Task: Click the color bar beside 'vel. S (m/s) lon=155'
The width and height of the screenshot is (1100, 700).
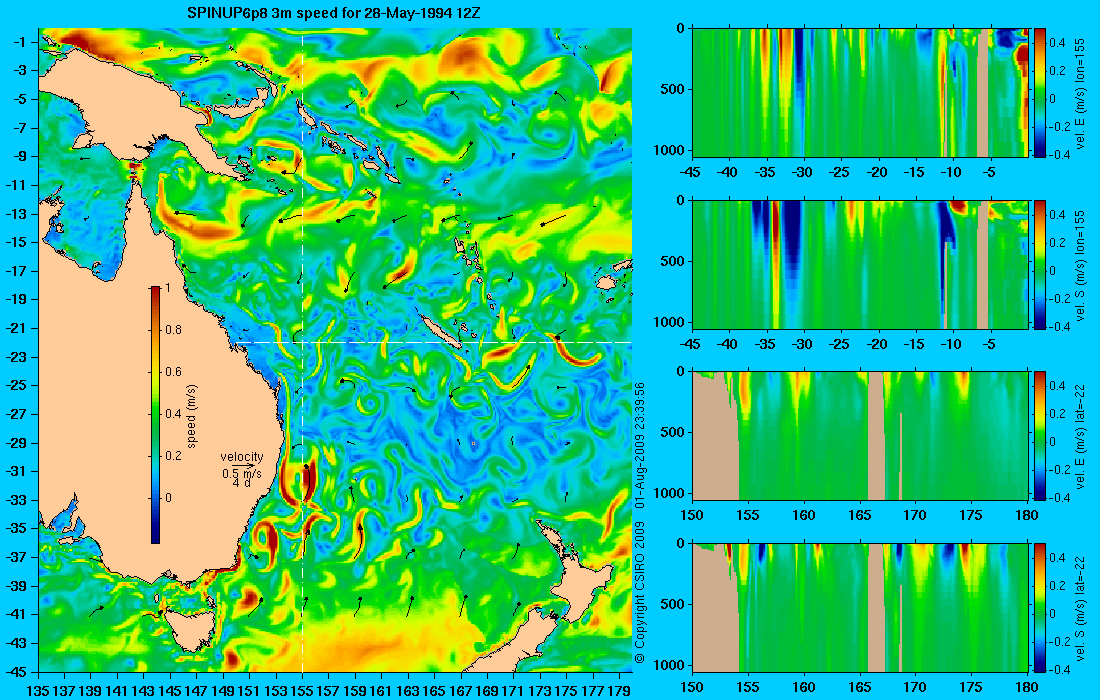Action: point(1040,264)
